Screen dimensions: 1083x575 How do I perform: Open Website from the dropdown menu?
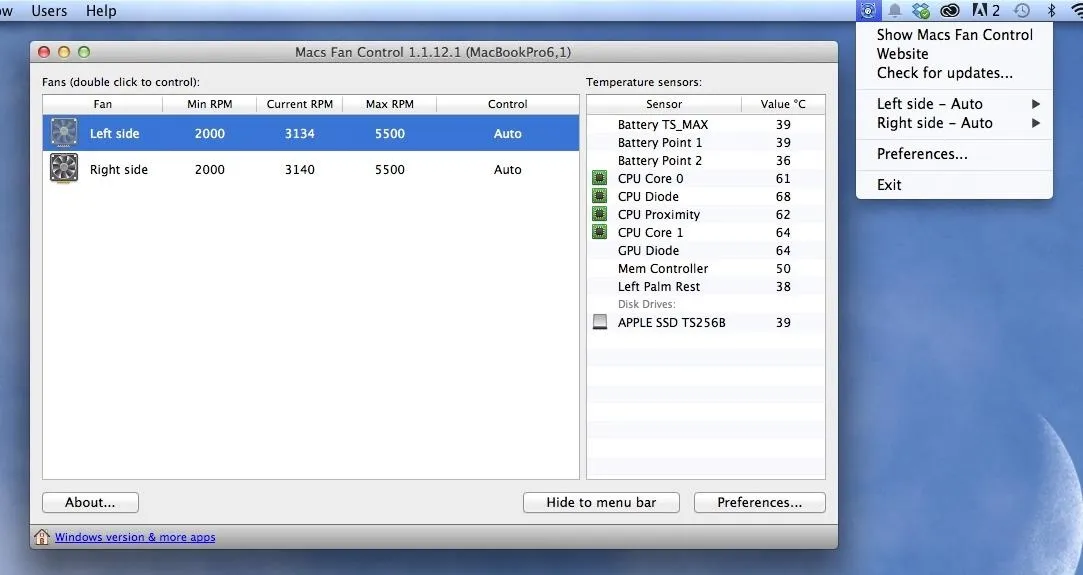(902, 54)
